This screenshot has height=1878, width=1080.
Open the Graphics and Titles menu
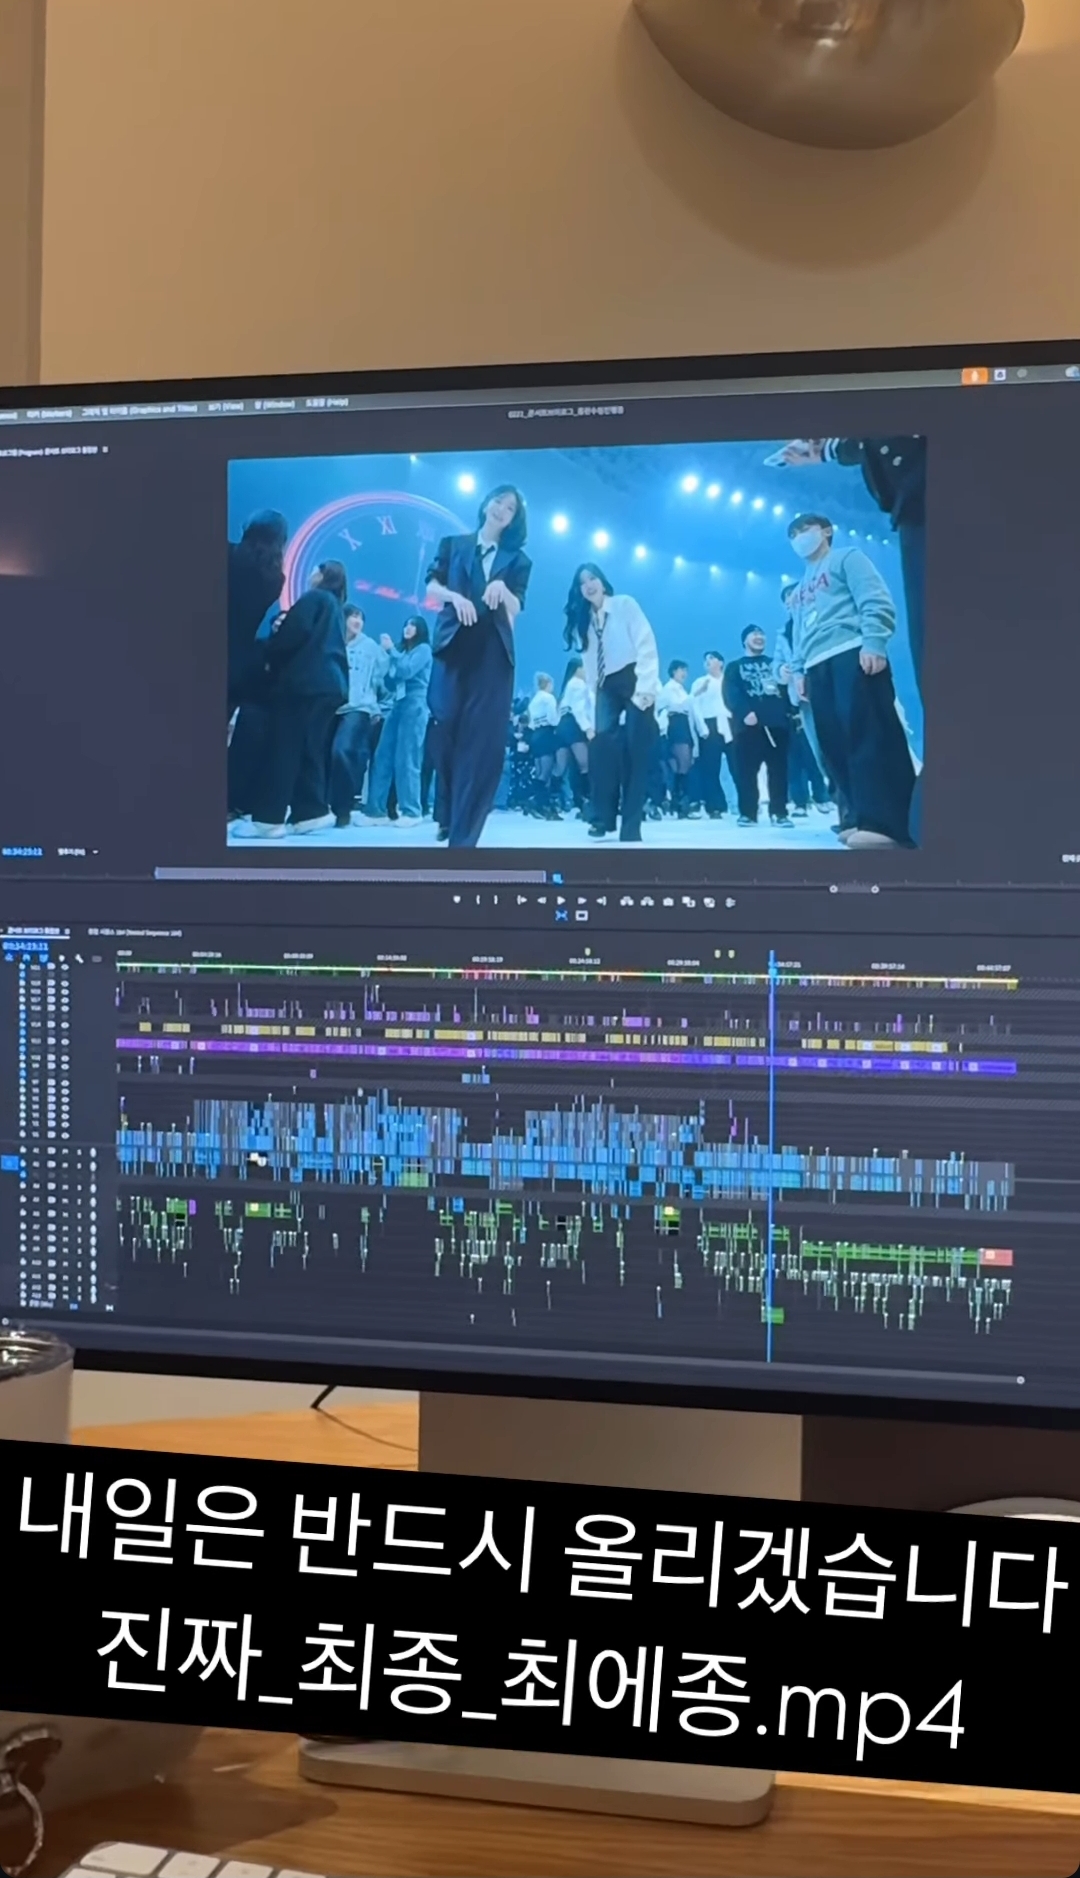137,410
